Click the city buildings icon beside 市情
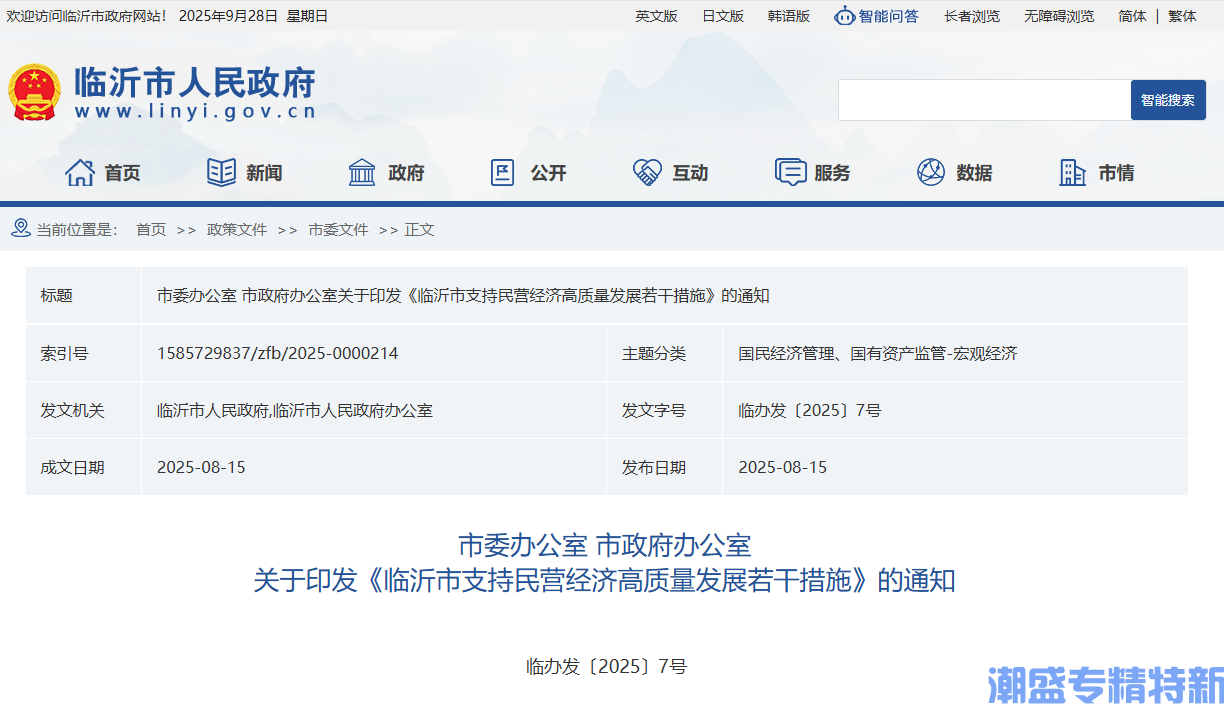1224x704 pixels. tap(1072, 173)
